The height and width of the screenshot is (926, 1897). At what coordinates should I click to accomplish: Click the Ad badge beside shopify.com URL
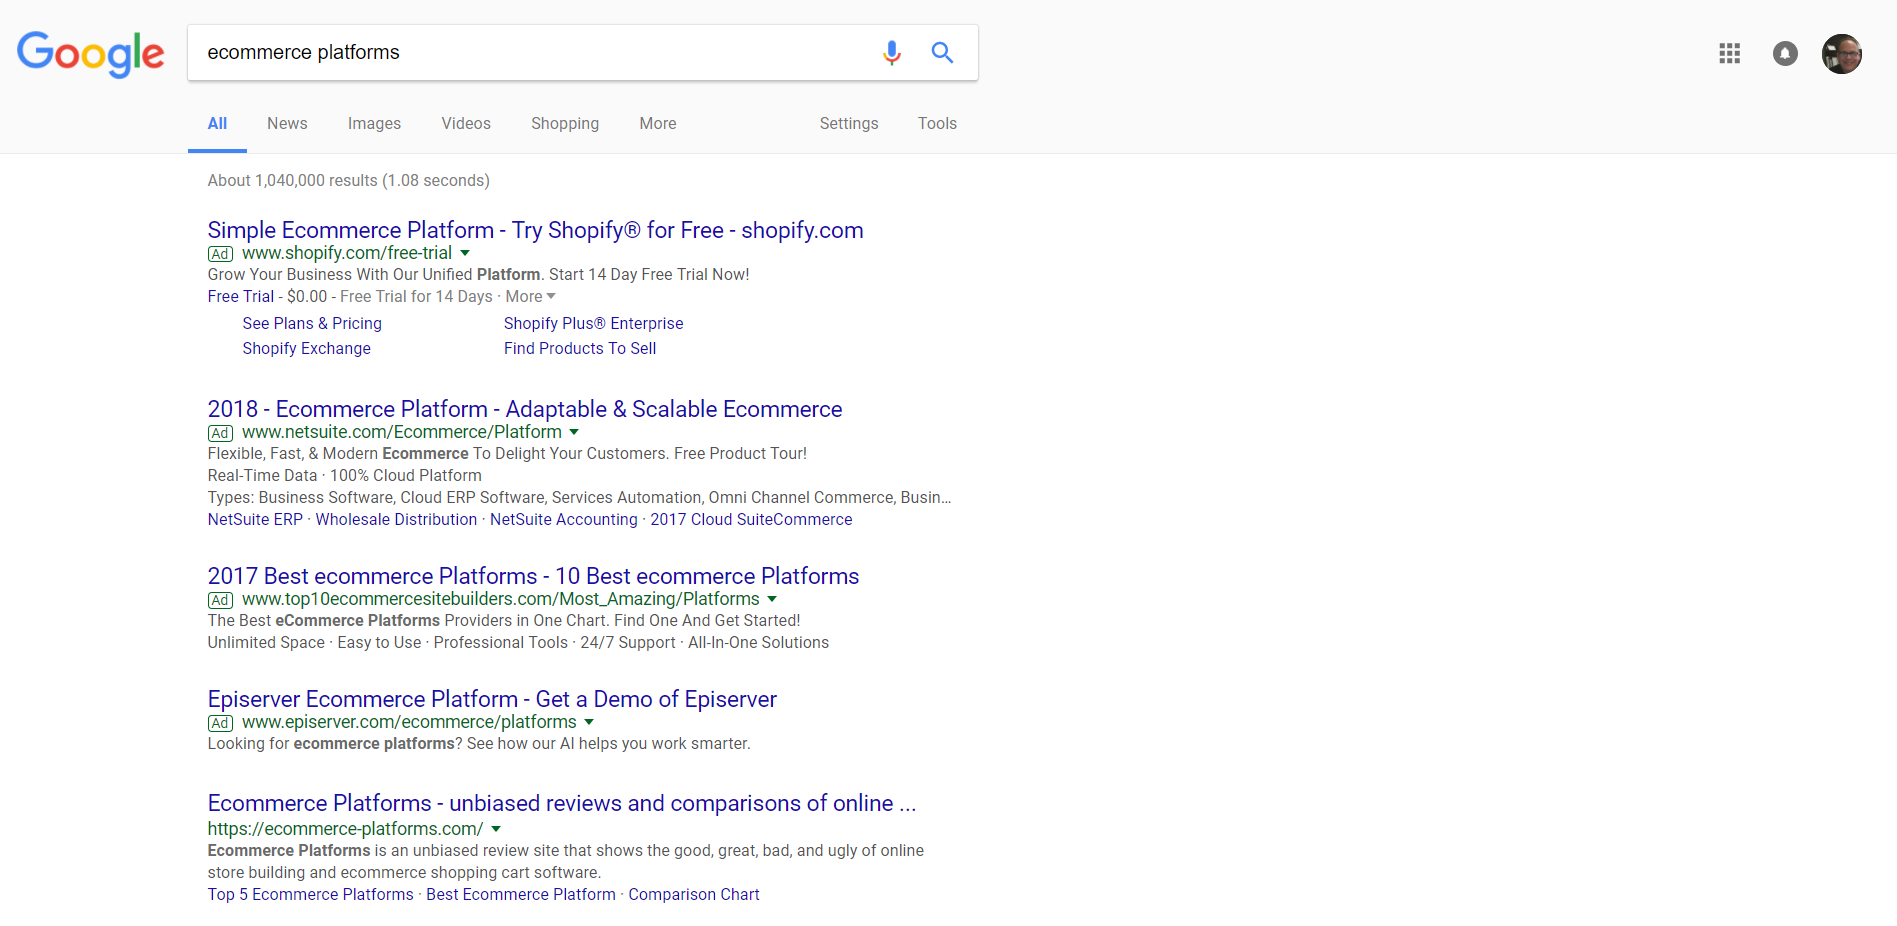click(x=220, y=254)
